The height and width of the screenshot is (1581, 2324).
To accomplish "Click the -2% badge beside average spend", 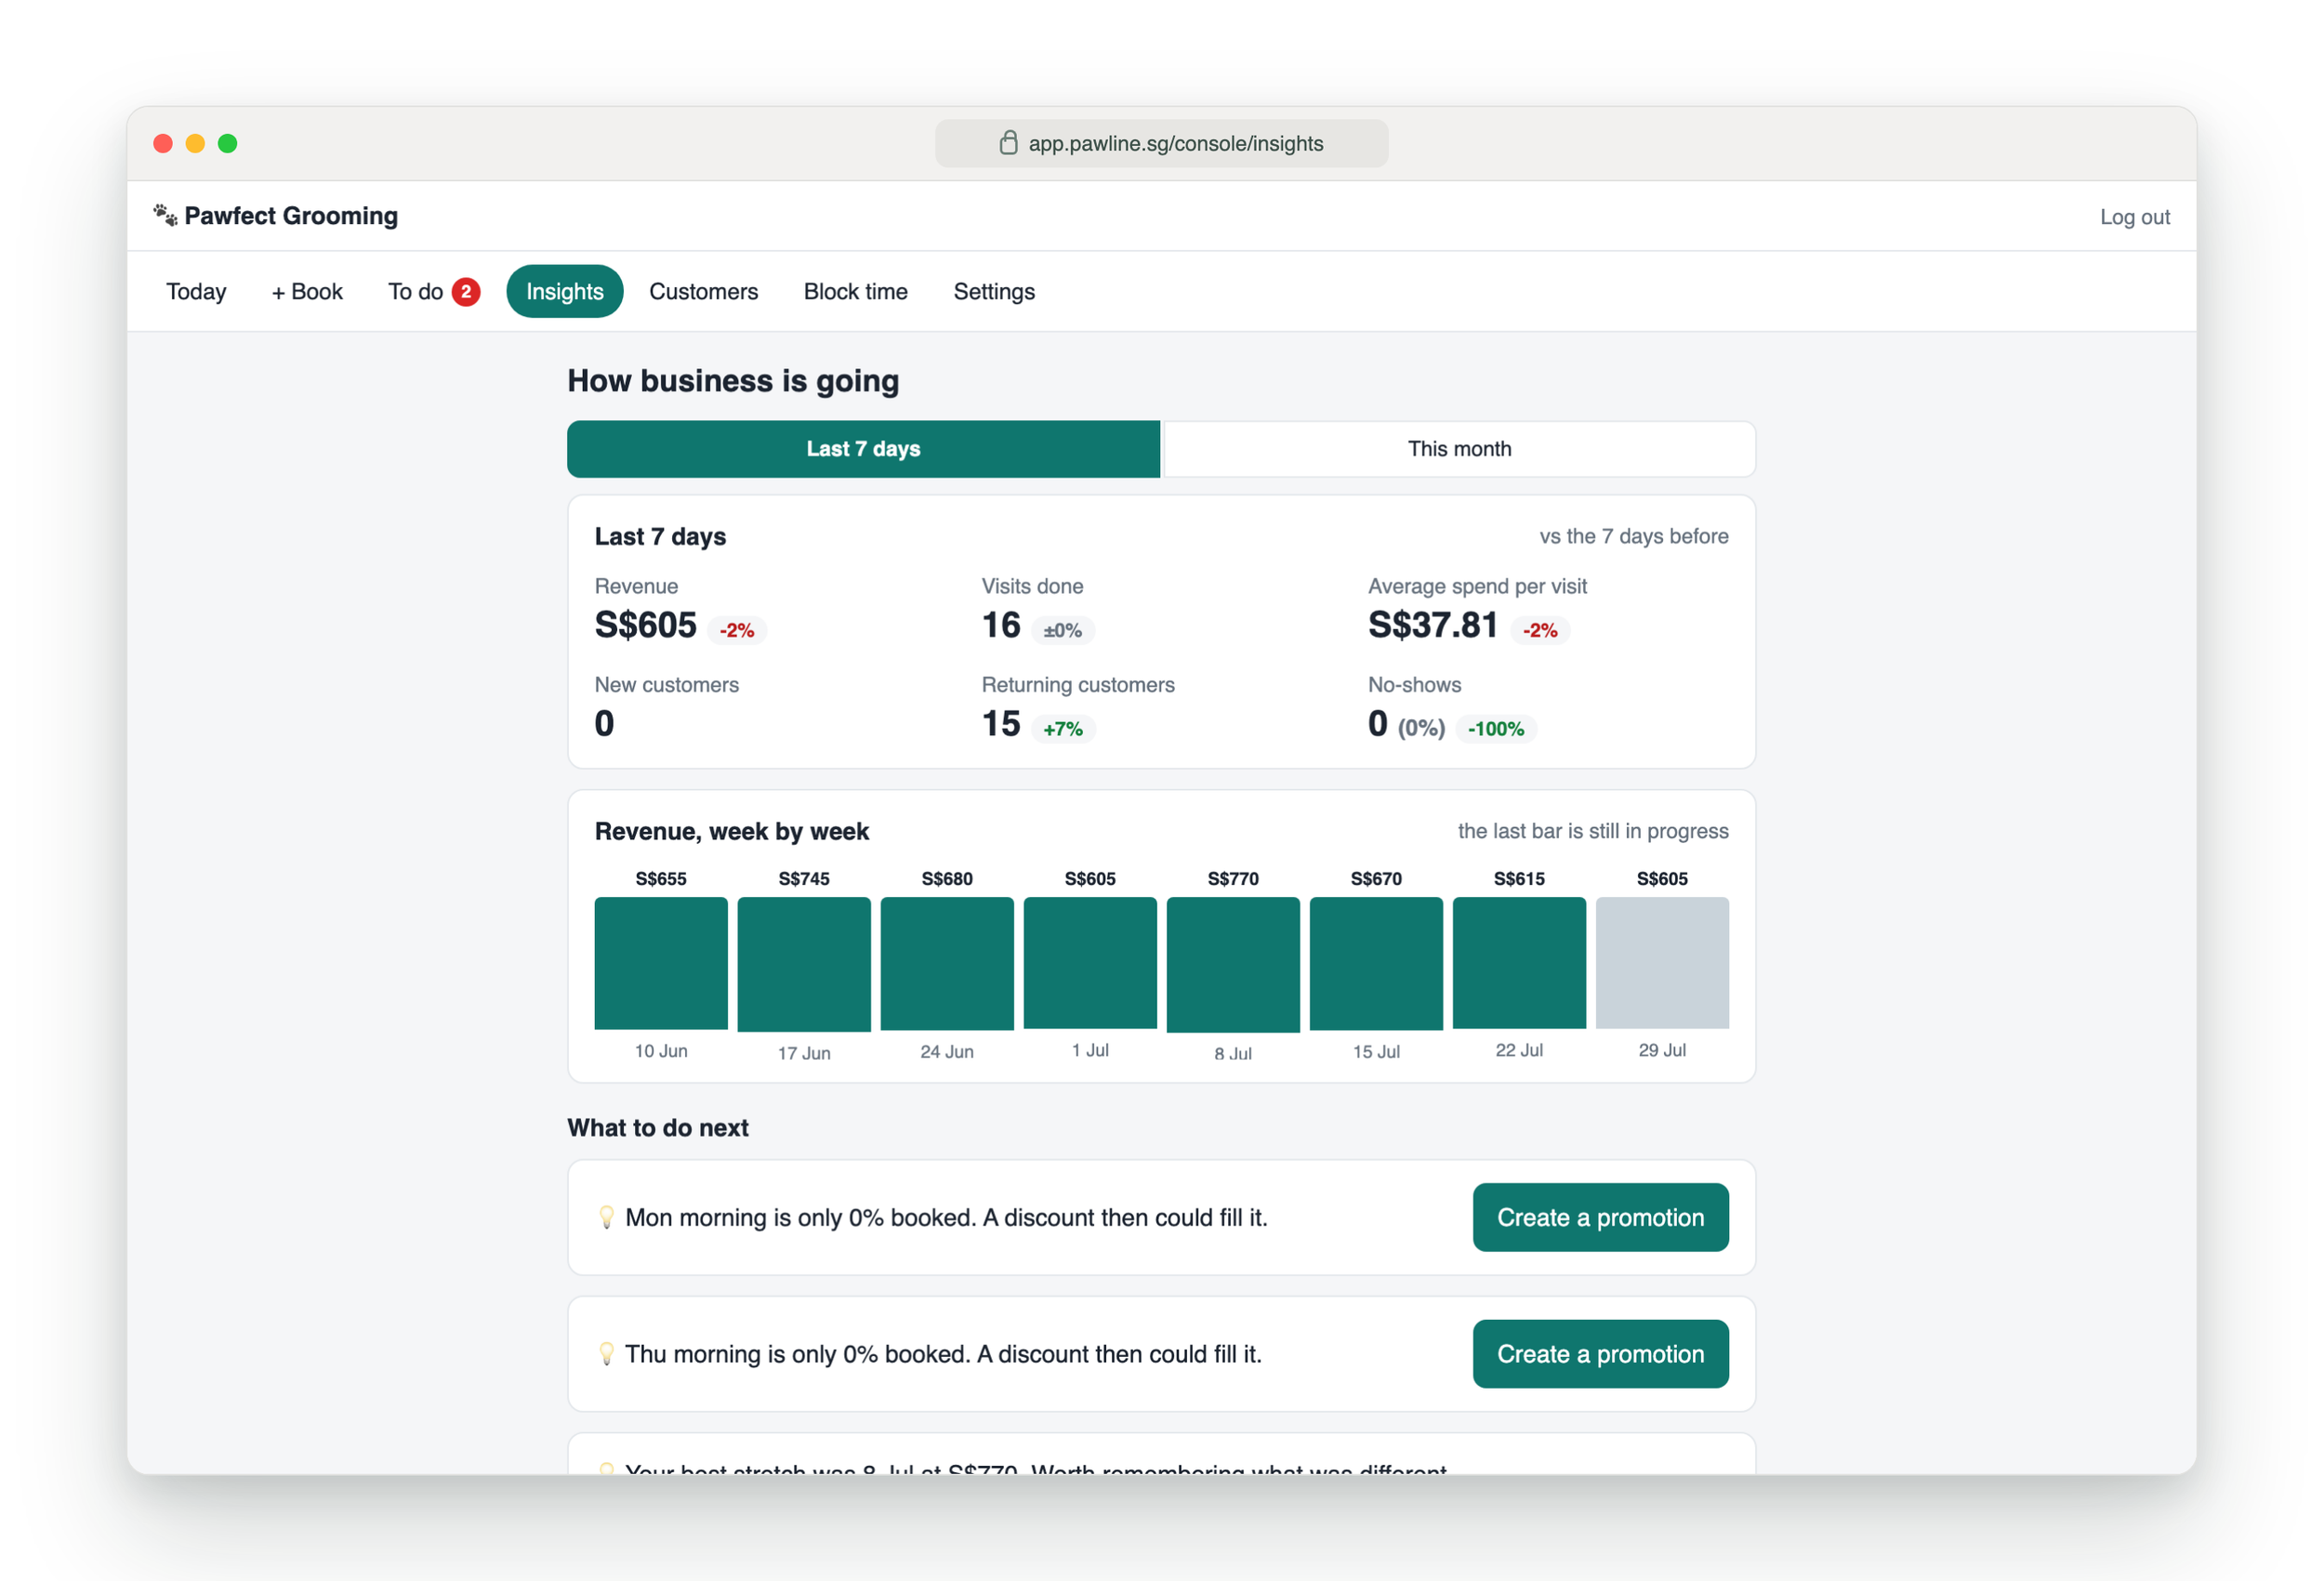I will (x=1540, y=630).
